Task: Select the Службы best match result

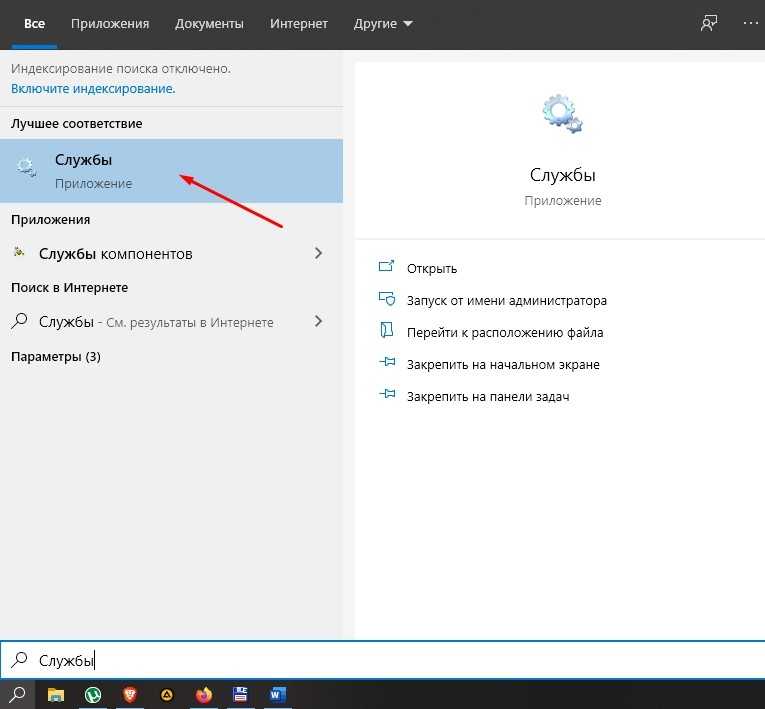Action: 171,171
